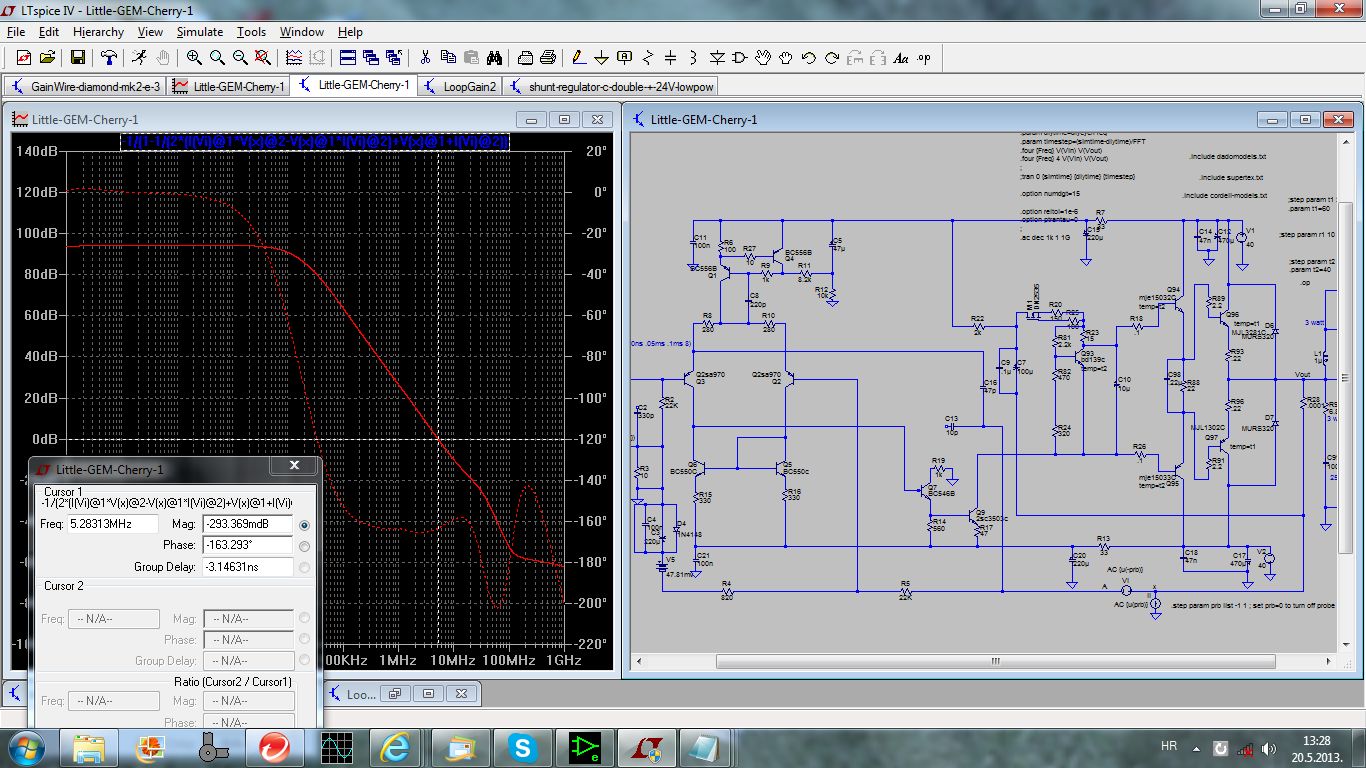Open Find with the binoculars icon

495,58
